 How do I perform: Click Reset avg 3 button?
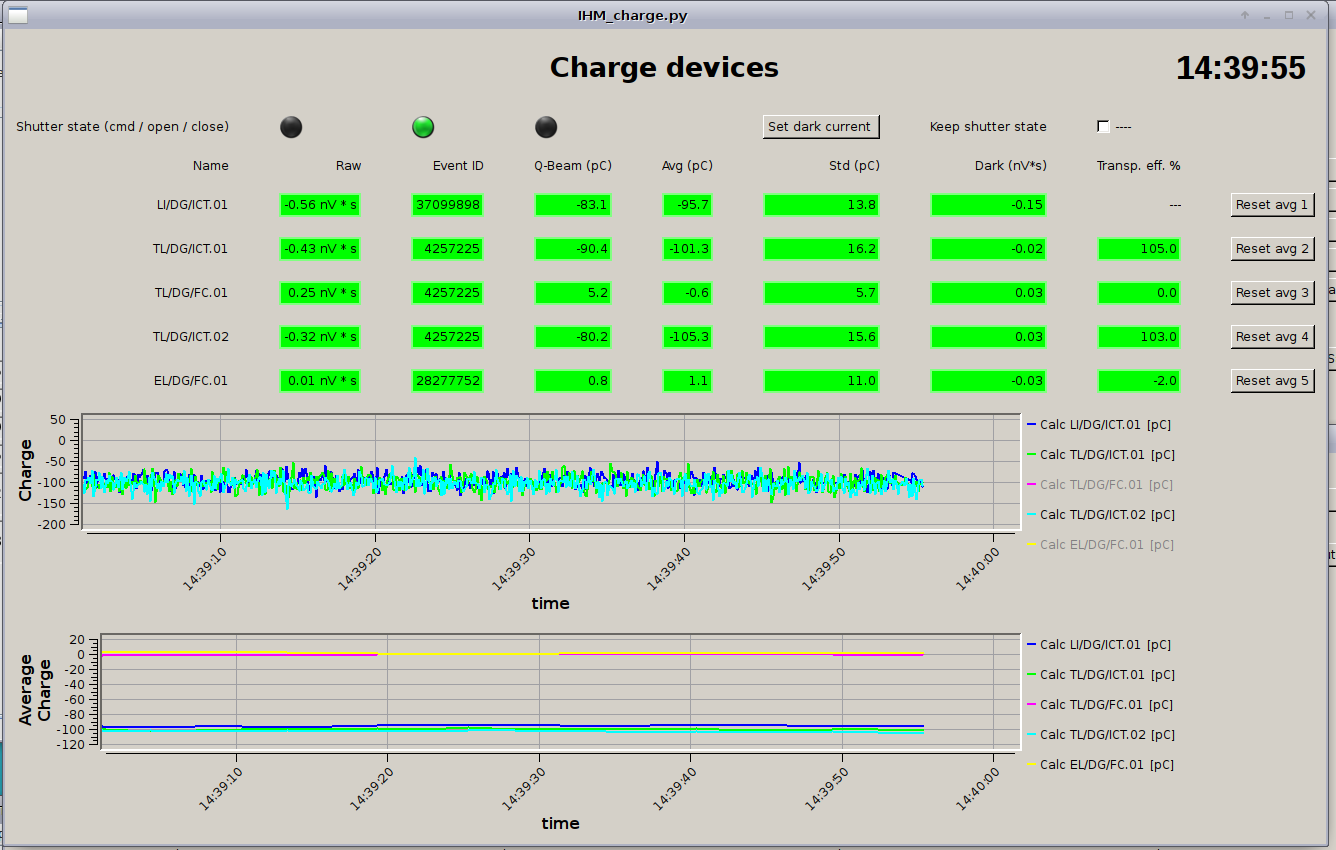(1272, 292)
